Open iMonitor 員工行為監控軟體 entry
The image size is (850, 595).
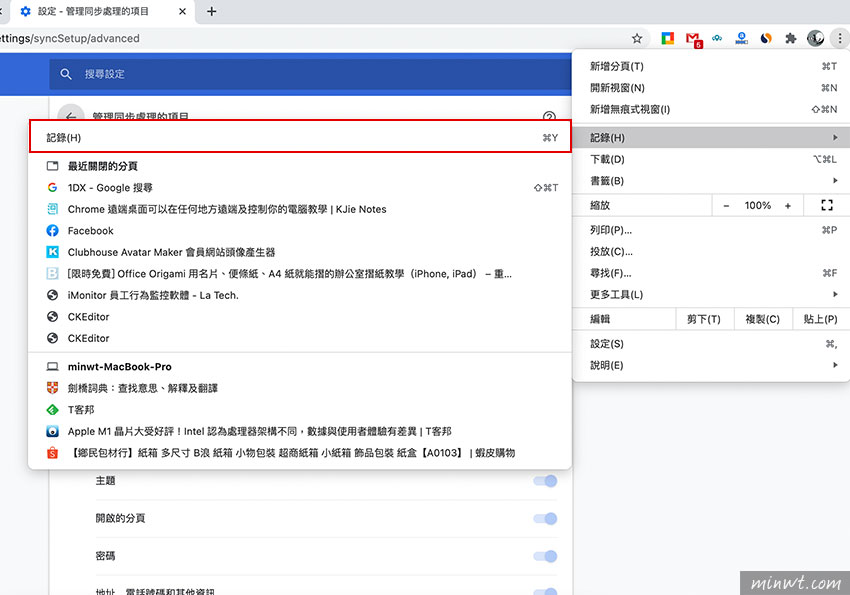pos(302,295)
